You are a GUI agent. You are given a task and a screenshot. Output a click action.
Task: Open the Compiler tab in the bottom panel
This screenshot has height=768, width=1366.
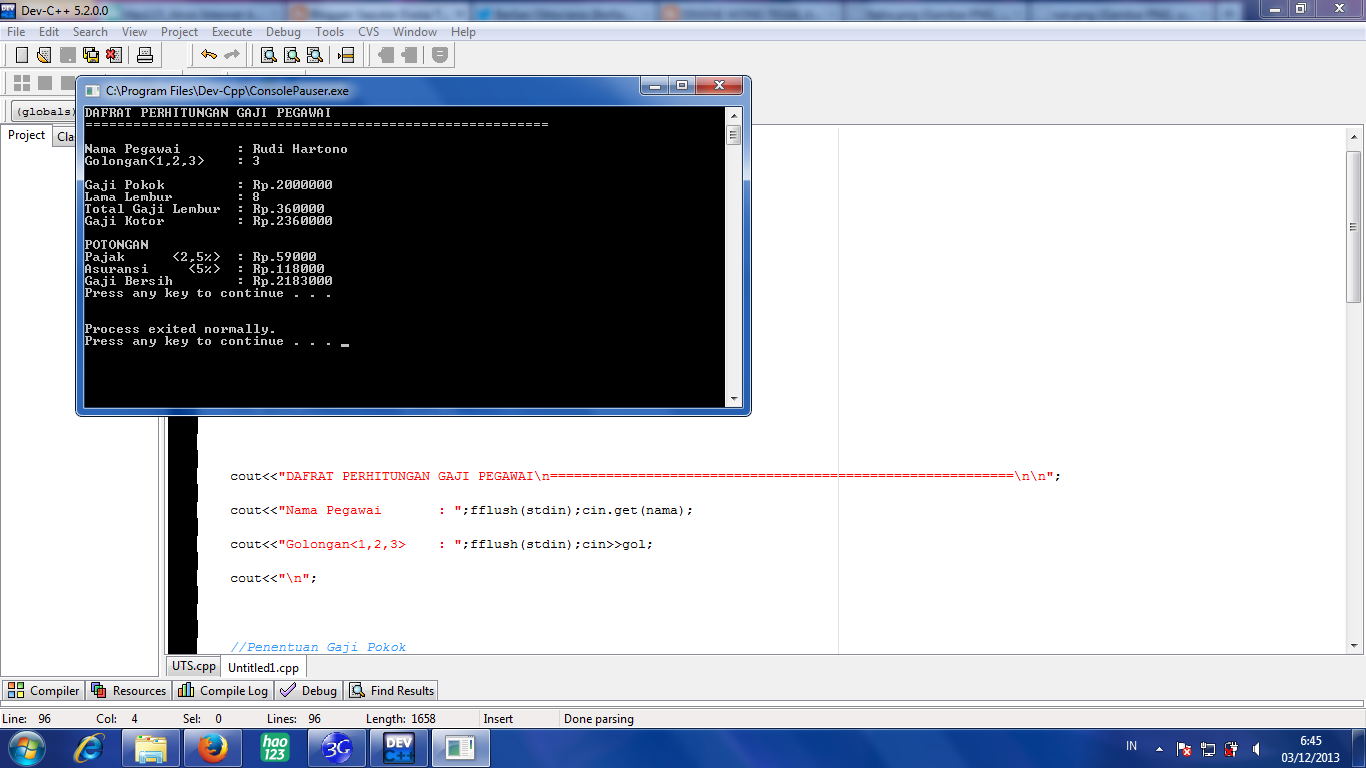44,690
